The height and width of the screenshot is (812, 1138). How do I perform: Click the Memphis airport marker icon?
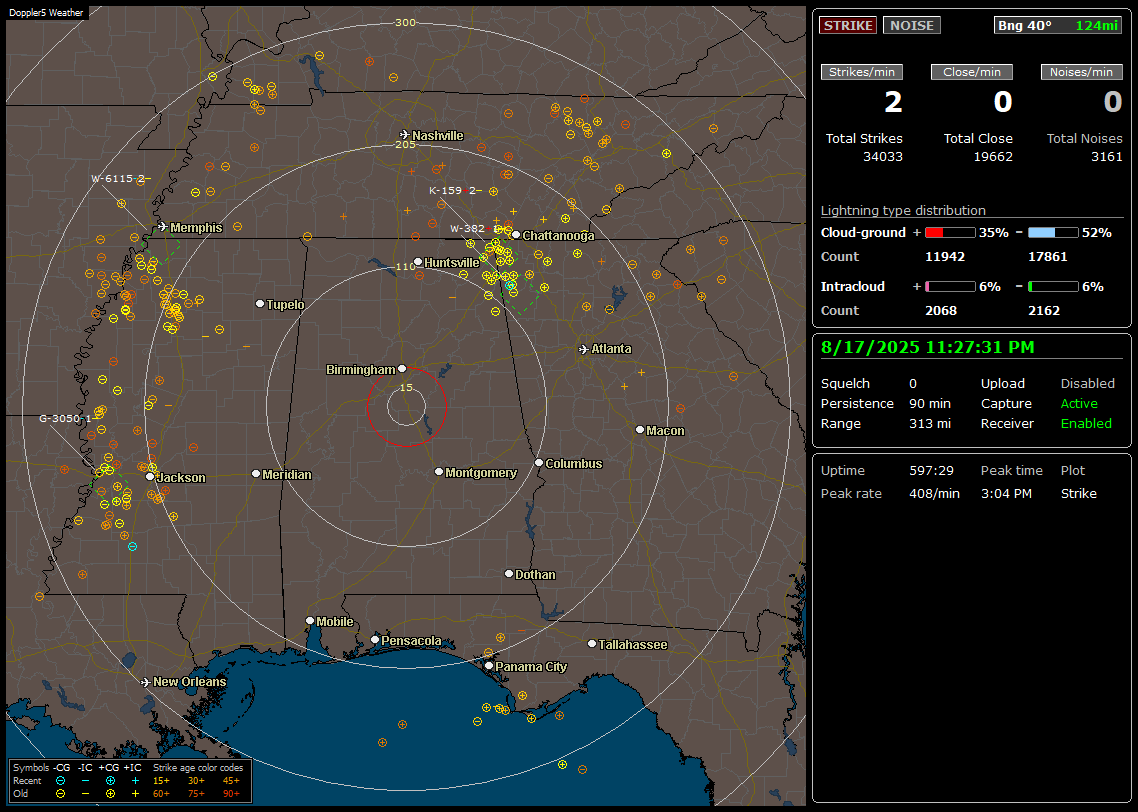click(x=162, y=227)
